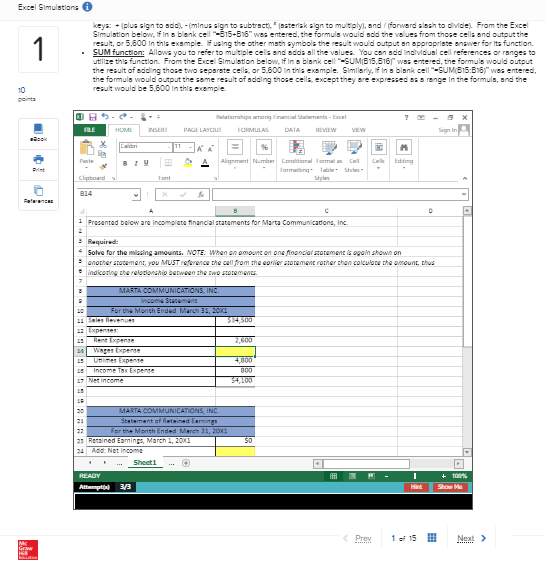Screen dimensions: 545x569
Task: Switch to Page Layout view in status bar
Action: (352, 476)
